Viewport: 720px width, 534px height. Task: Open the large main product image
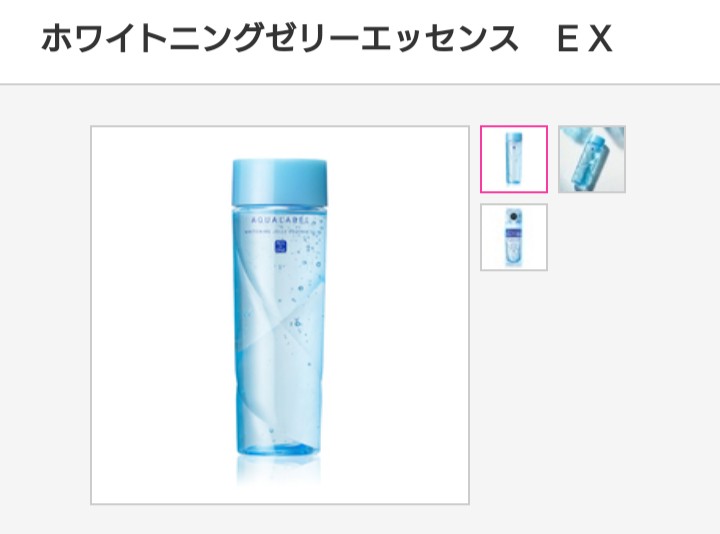click(280, 315)
